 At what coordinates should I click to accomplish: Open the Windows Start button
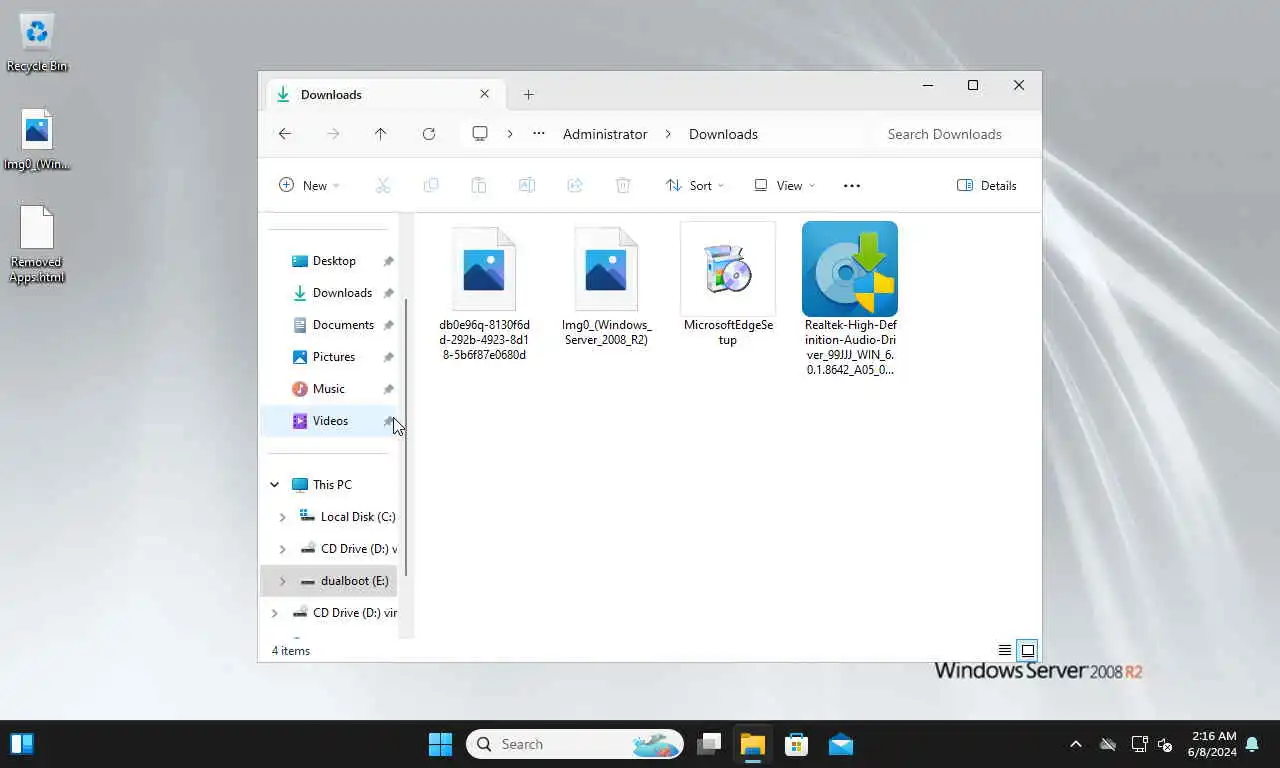pos(440,744)
